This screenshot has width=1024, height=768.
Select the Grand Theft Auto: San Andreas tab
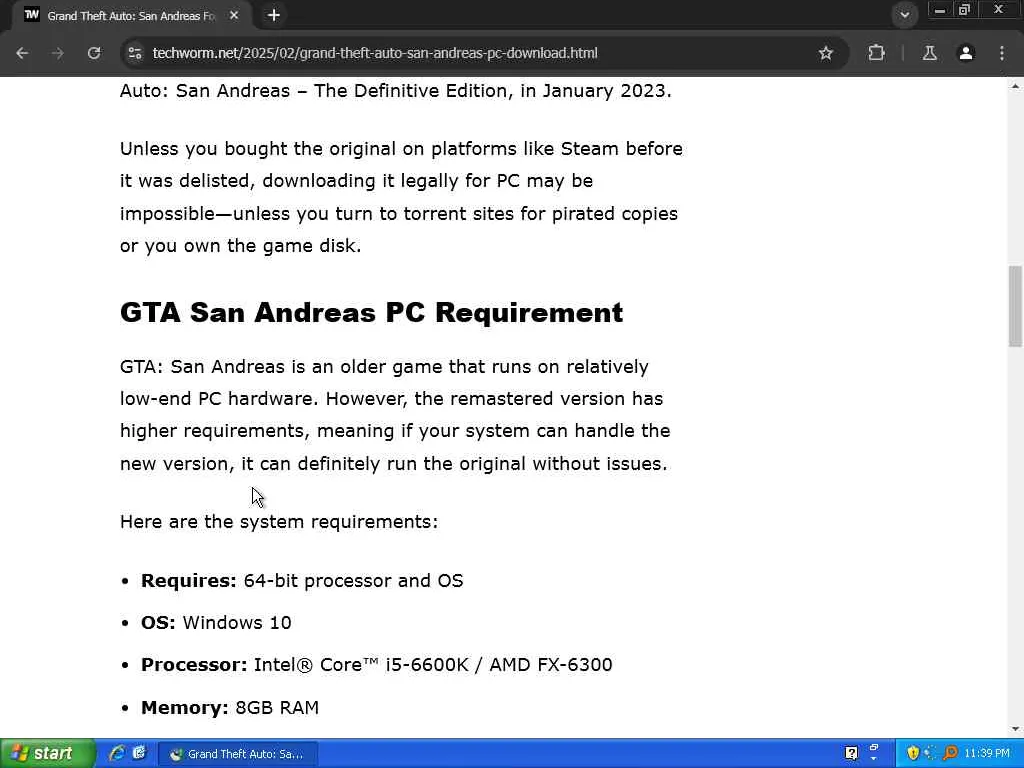(131, 16)
